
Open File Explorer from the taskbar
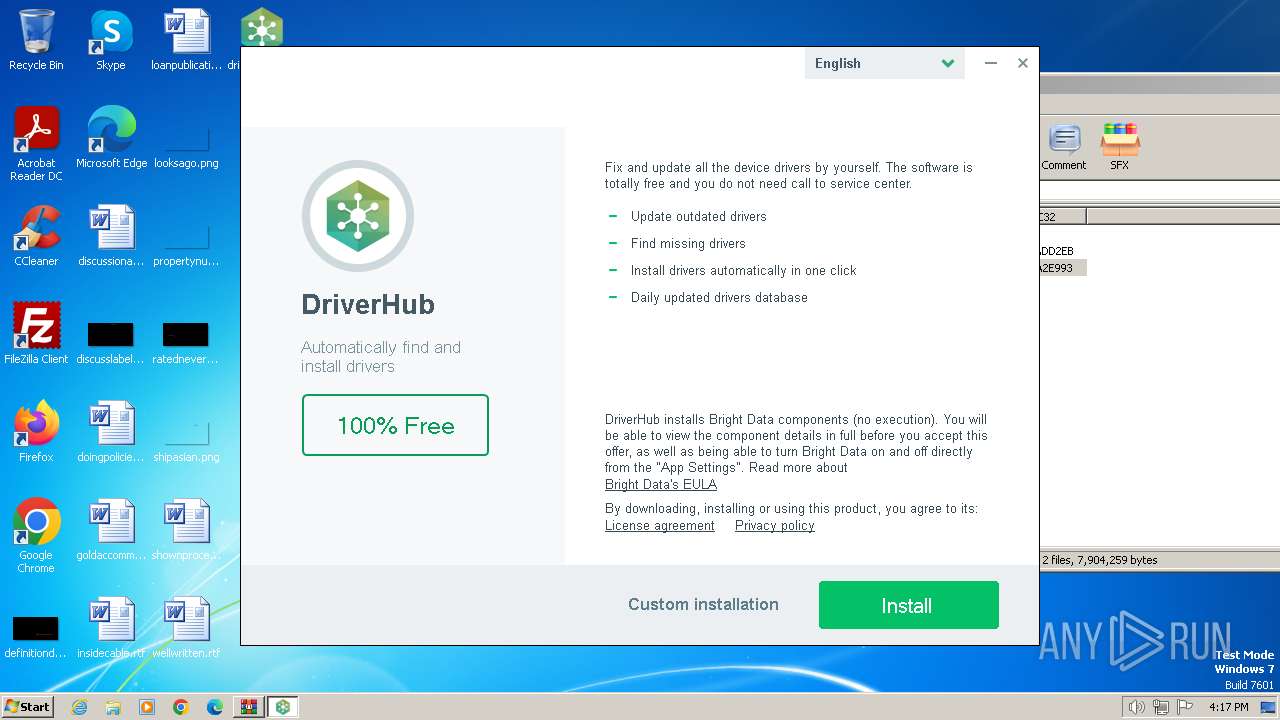click(x=113, y=707)
